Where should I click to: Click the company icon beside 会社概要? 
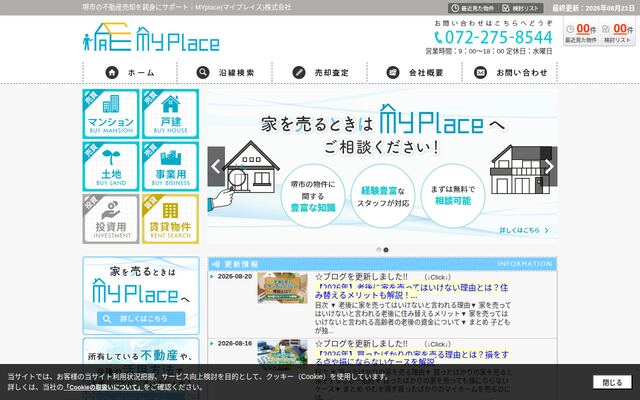[x=393, y=73]
